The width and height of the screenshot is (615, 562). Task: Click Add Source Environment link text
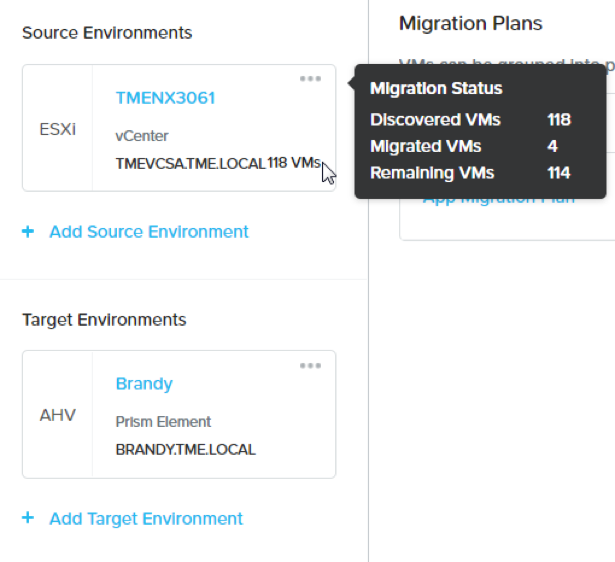[149, 232]
